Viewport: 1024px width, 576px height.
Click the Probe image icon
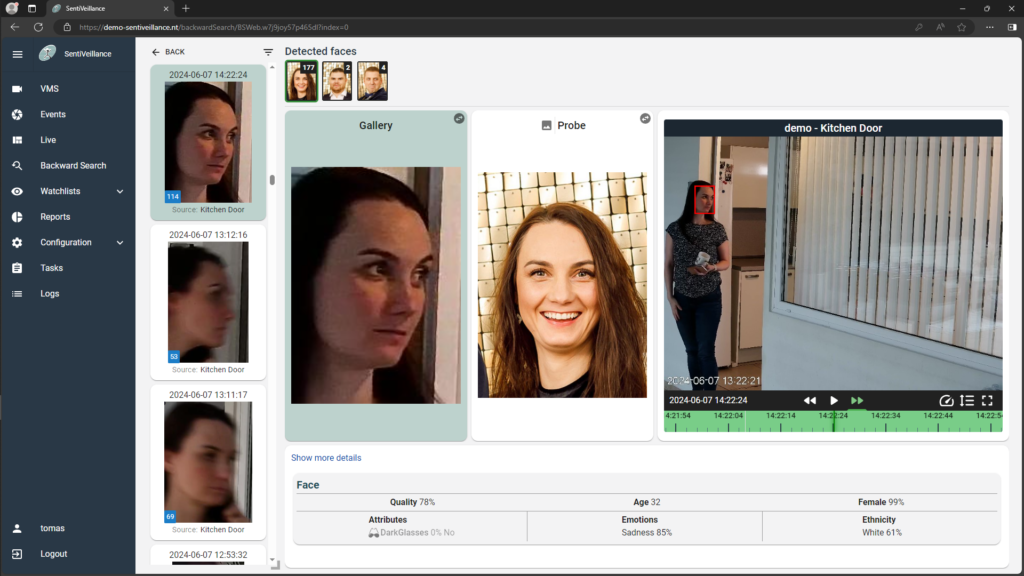coord(547,125)
